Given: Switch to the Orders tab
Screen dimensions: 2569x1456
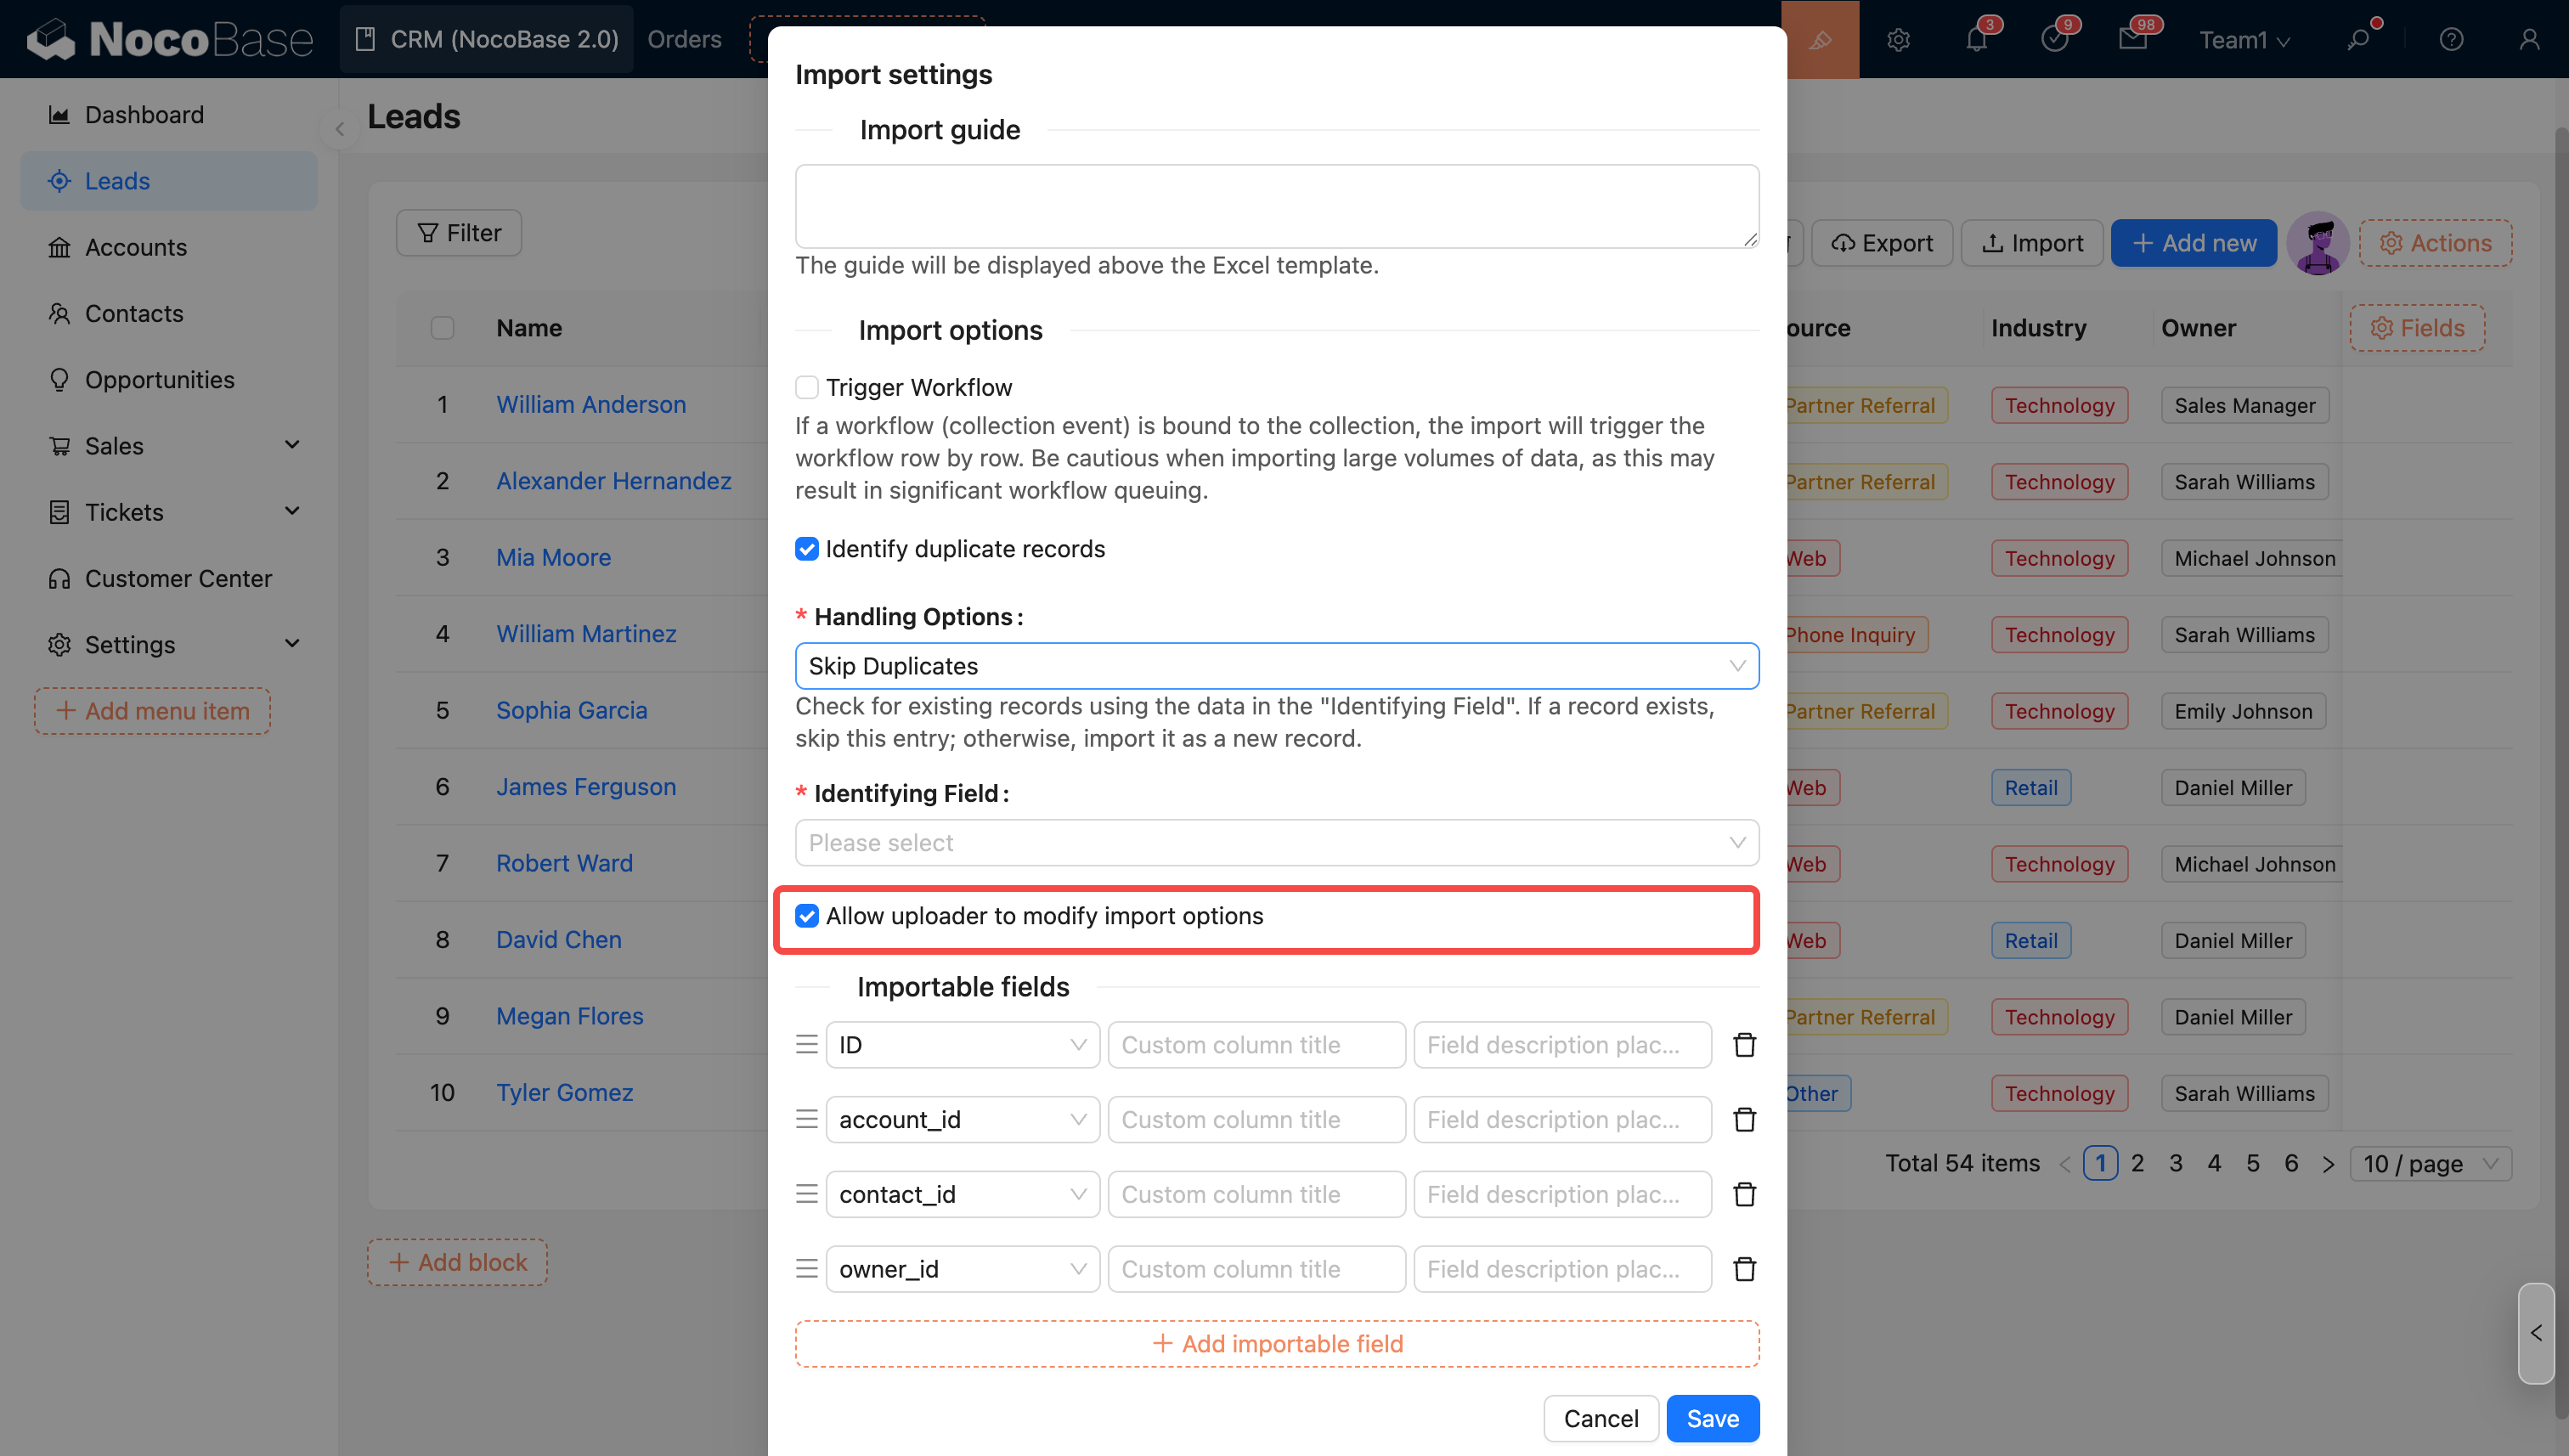Looking at the screenshot, I should [x=684, y=39].
